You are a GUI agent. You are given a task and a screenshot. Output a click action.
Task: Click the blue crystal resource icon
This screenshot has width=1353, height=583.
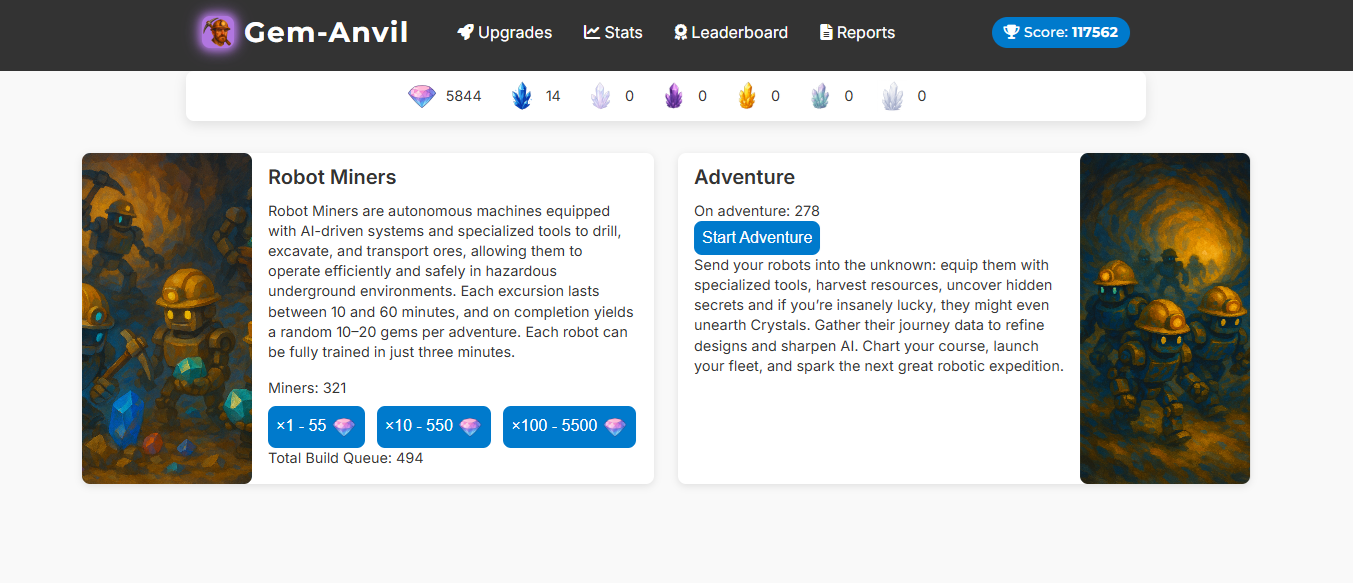click(x=522, y=97)
